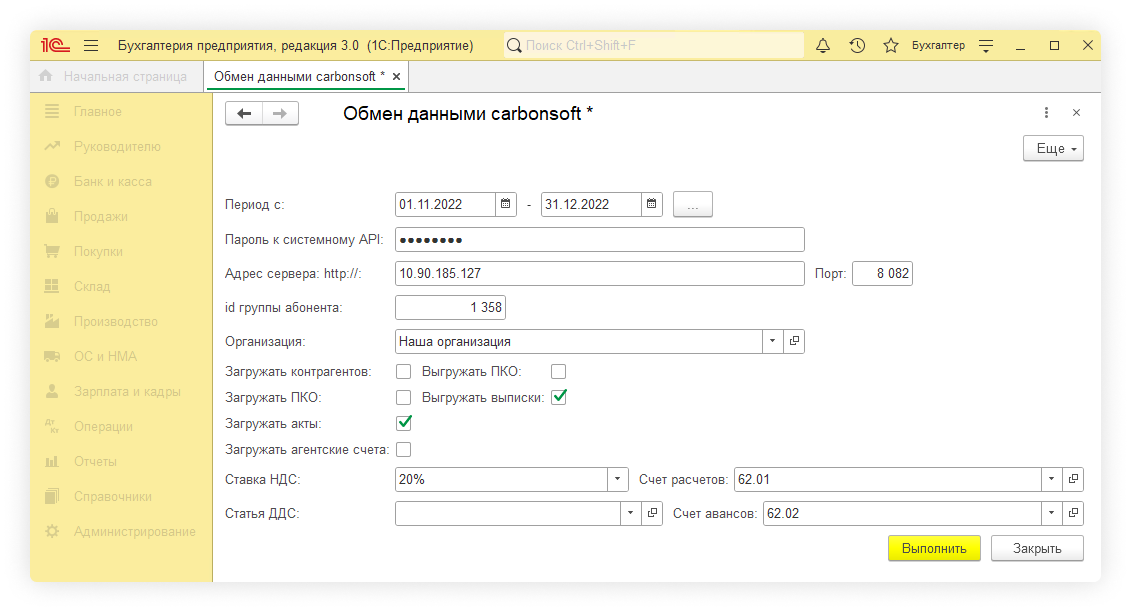Open calendar picker for end date

[652, 204]
